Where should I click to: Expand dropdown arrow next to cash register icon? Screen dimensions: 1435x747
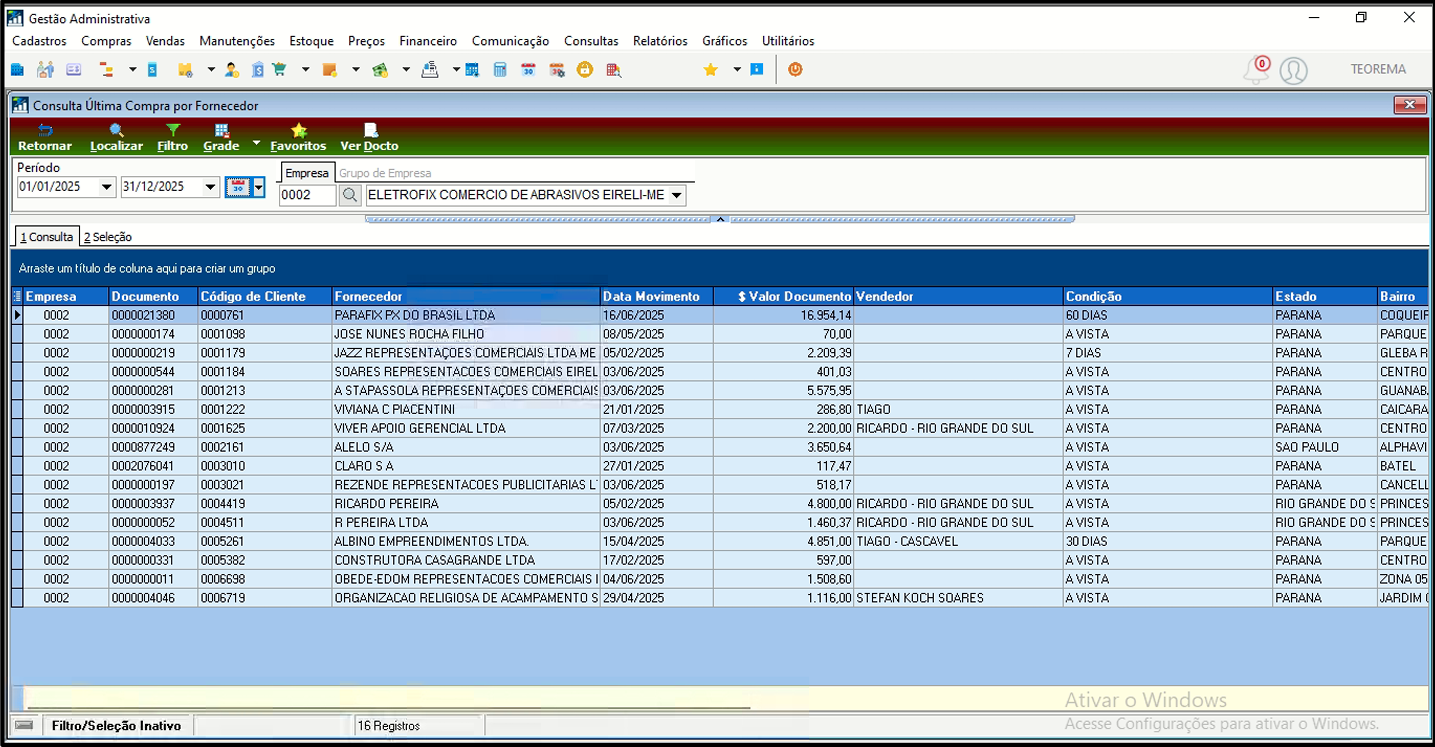[x=456, y=70]
